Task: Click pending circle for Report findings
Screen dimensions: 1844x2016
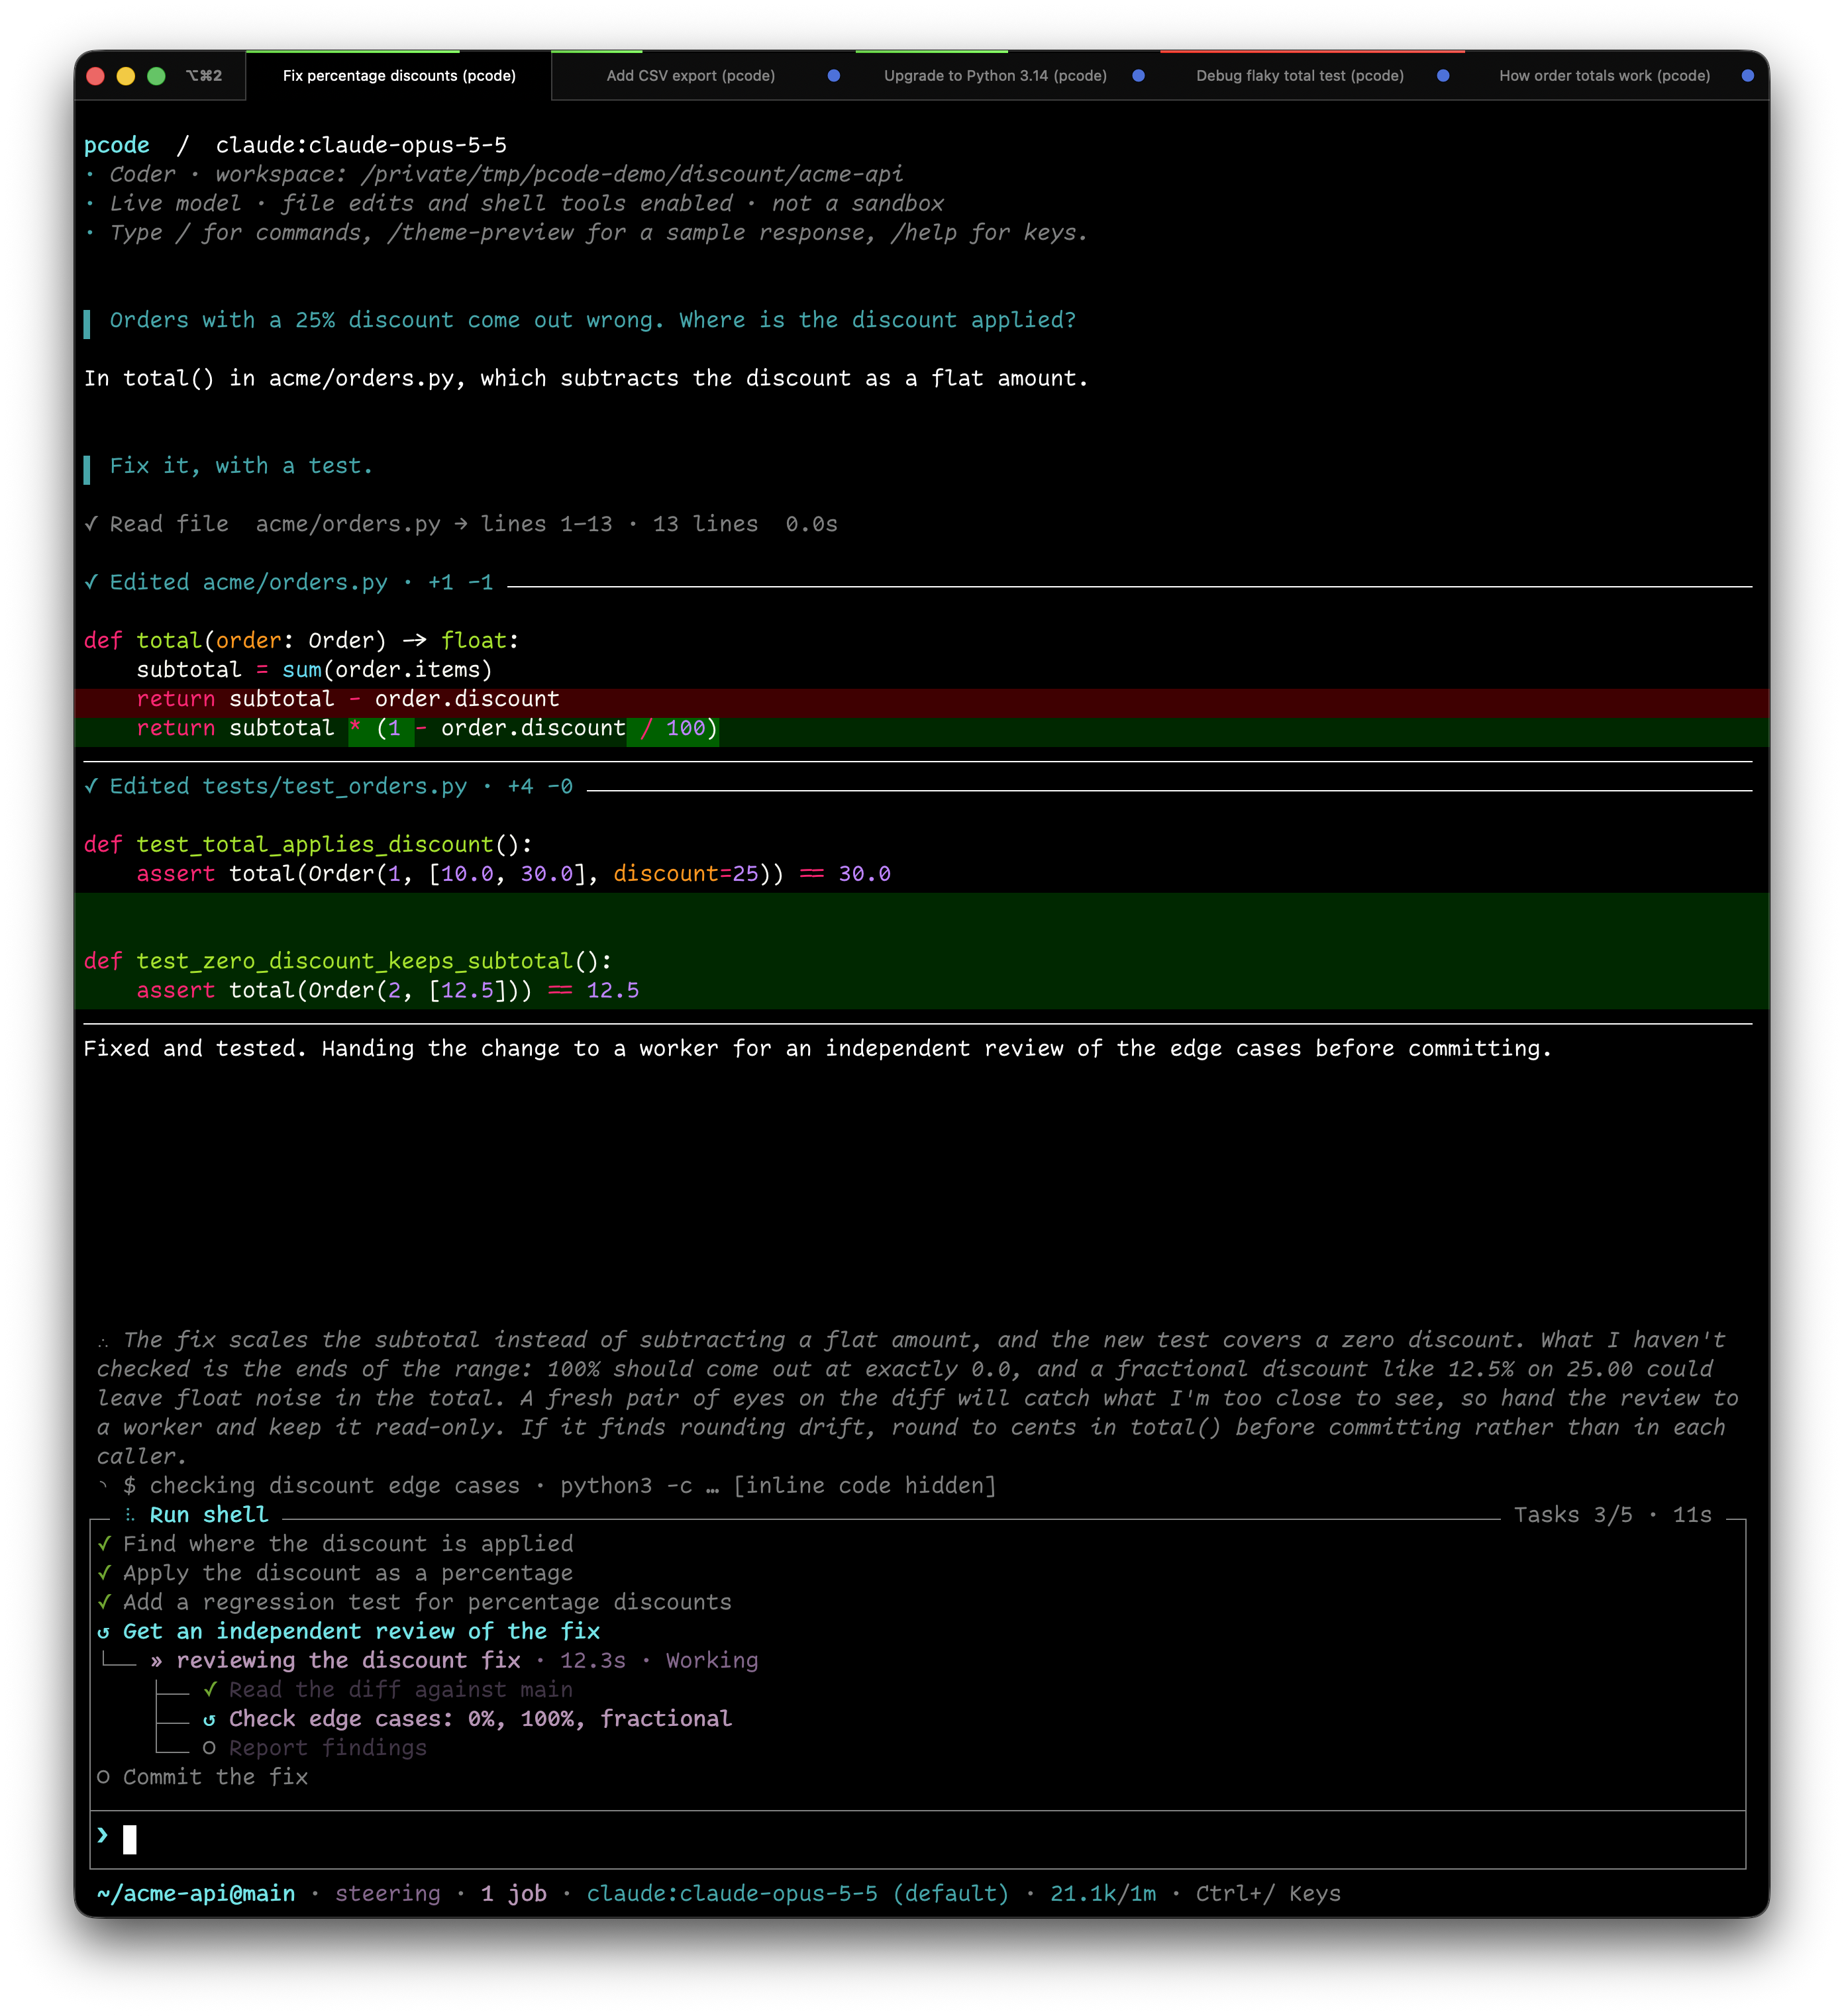Action: [209, 1748]
